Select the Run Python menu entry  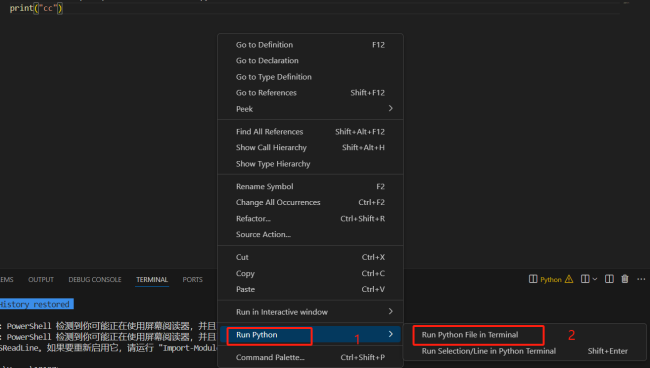point(310,335)
